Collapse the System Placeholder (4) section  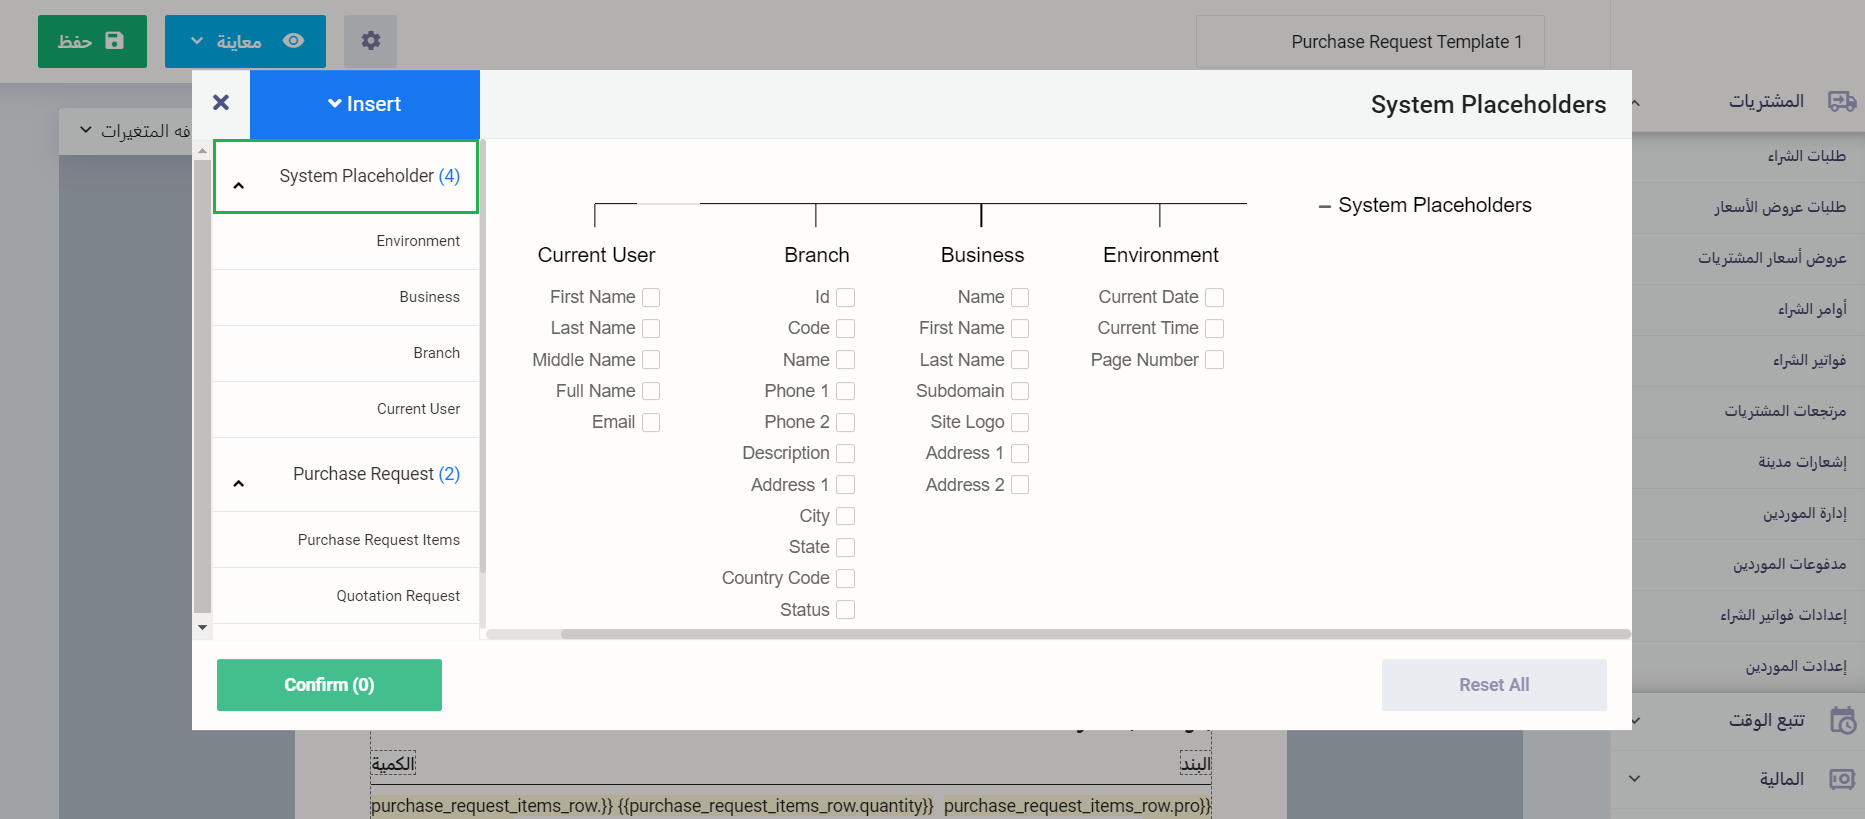coord(239,185)
